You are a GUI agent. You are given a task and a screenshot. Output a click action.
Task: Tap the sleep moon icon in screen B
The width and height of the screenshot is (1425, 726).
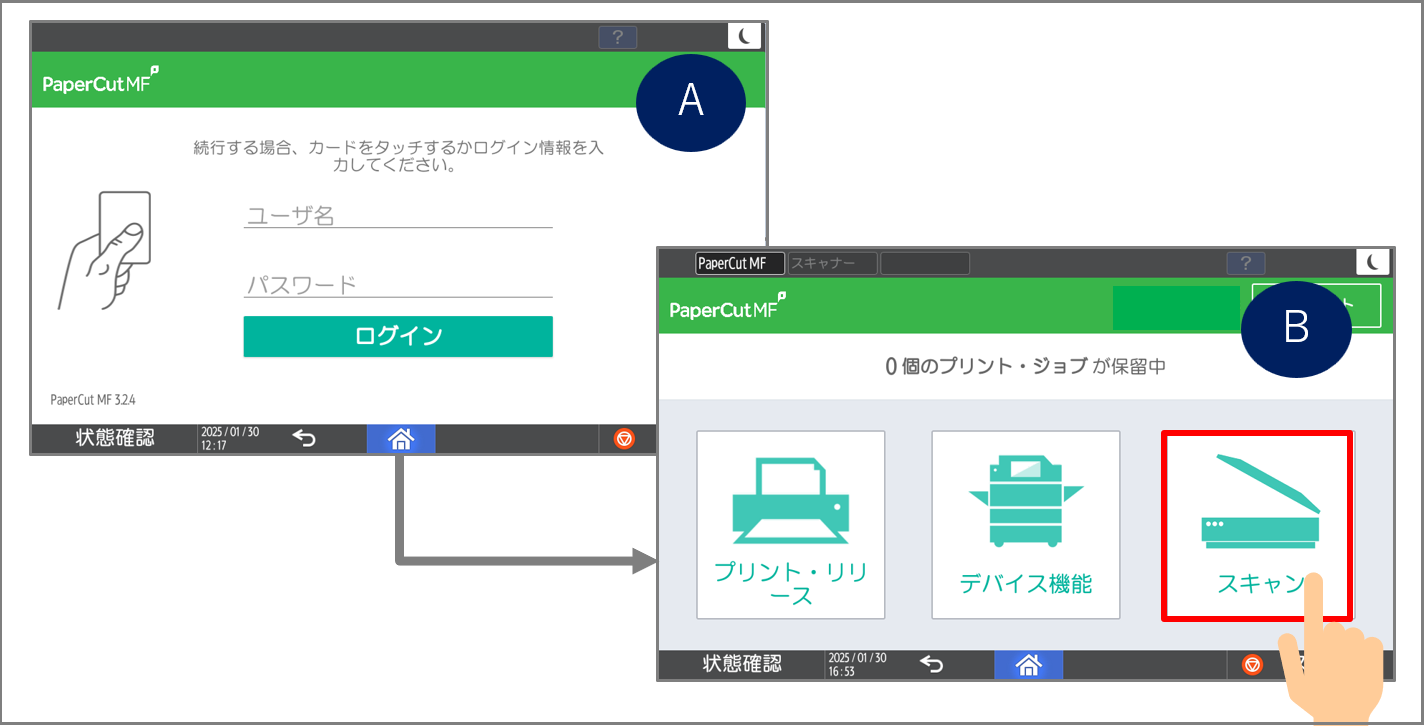1373,263
